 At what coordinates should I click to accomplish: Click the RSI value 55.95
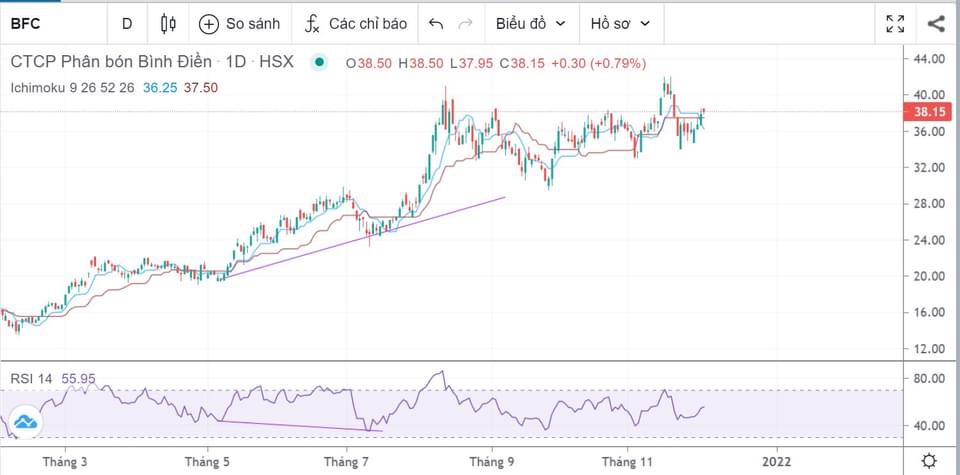(x=78, y=379)
